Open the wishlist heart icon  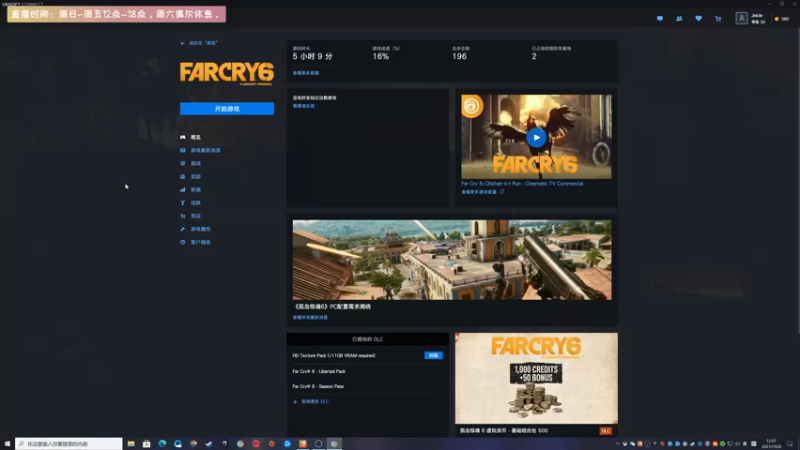point(698,18)
